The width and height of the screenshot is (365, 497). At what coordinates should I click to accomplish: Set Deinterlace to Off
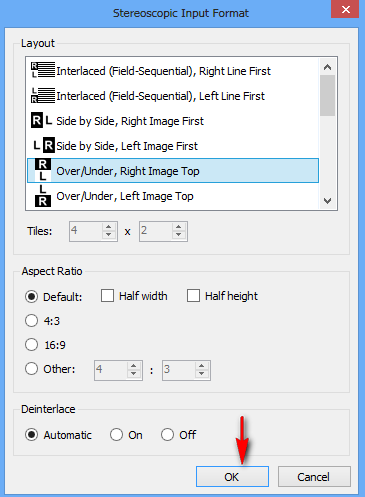(x=167, y=435)
